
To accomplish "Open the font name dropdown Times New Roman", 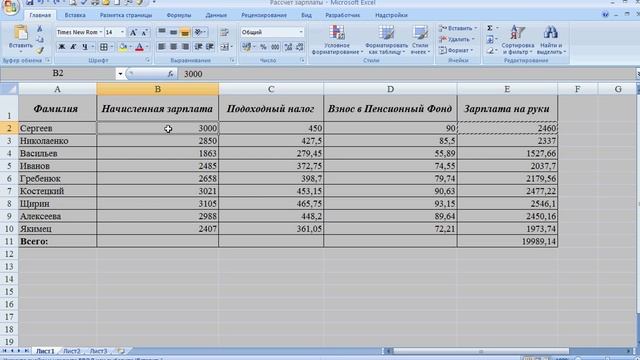I will click(101, 32).
